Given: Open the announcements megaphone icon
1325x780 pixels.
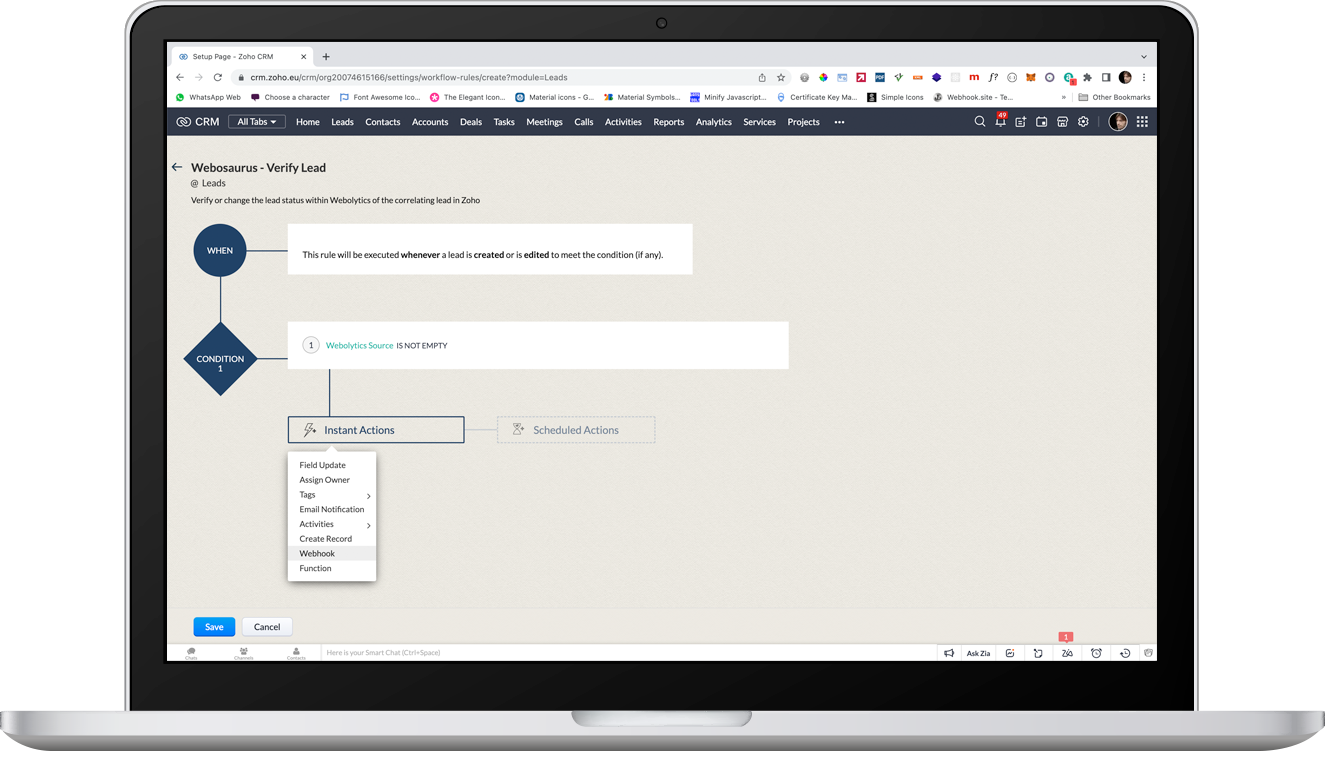Looking at the screenshot, I should coord(949,652).
